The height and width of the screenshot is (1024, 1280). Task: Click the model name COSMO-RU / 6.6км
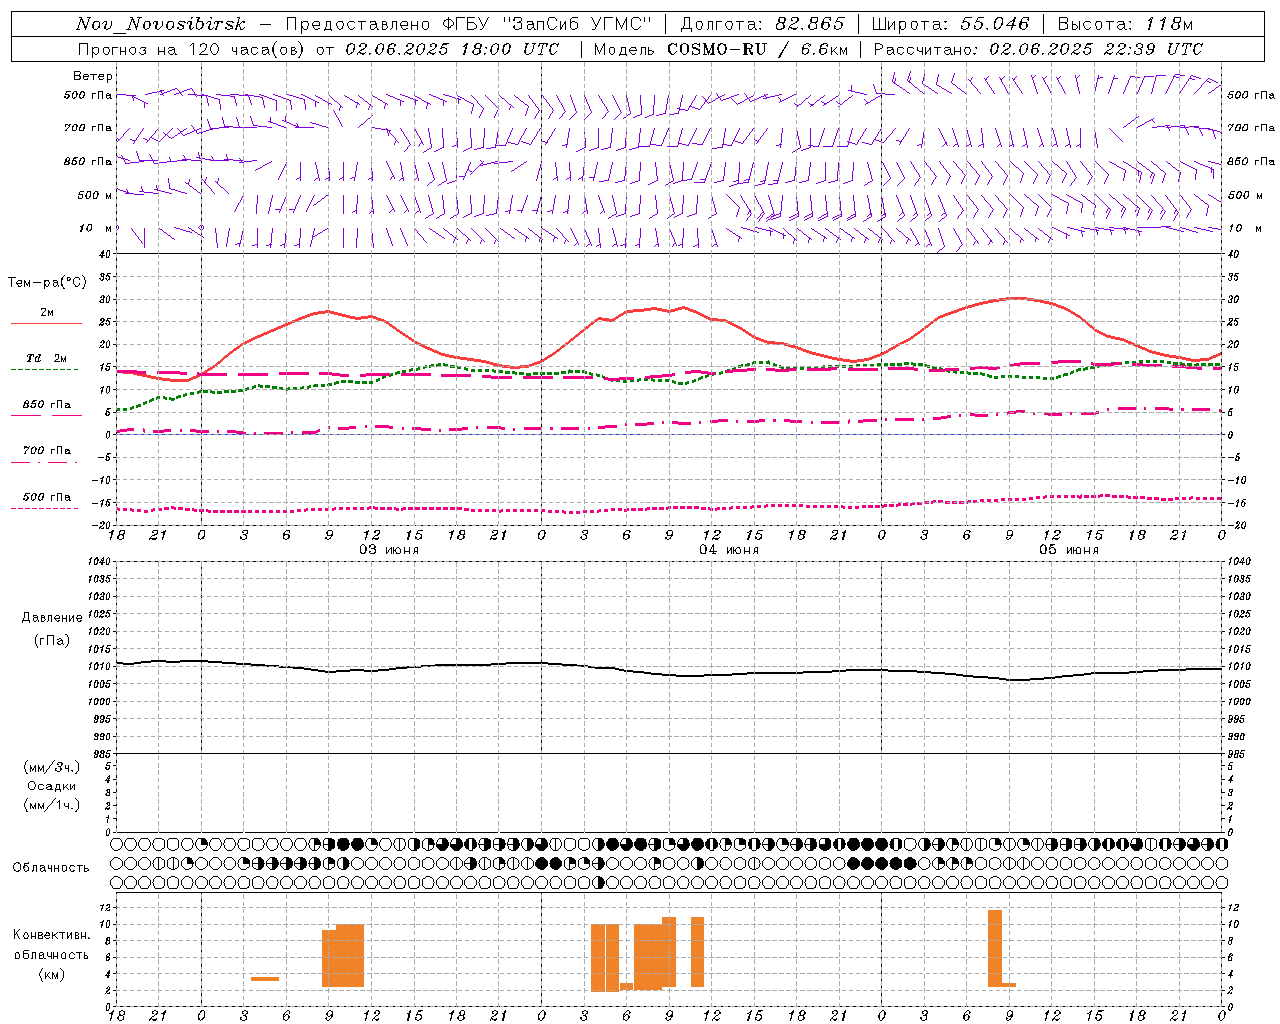point(757,49)
